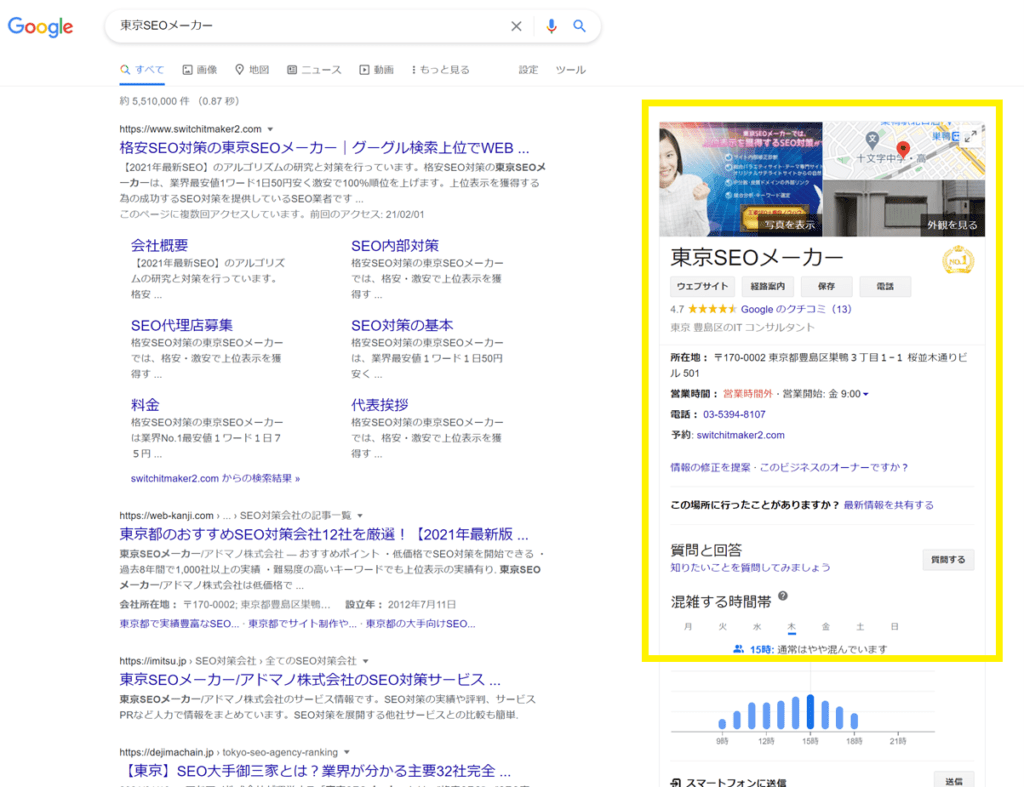Open 設定 search settings
The width and height of the screenshot is (1024, 787).
tap(528, 70)
